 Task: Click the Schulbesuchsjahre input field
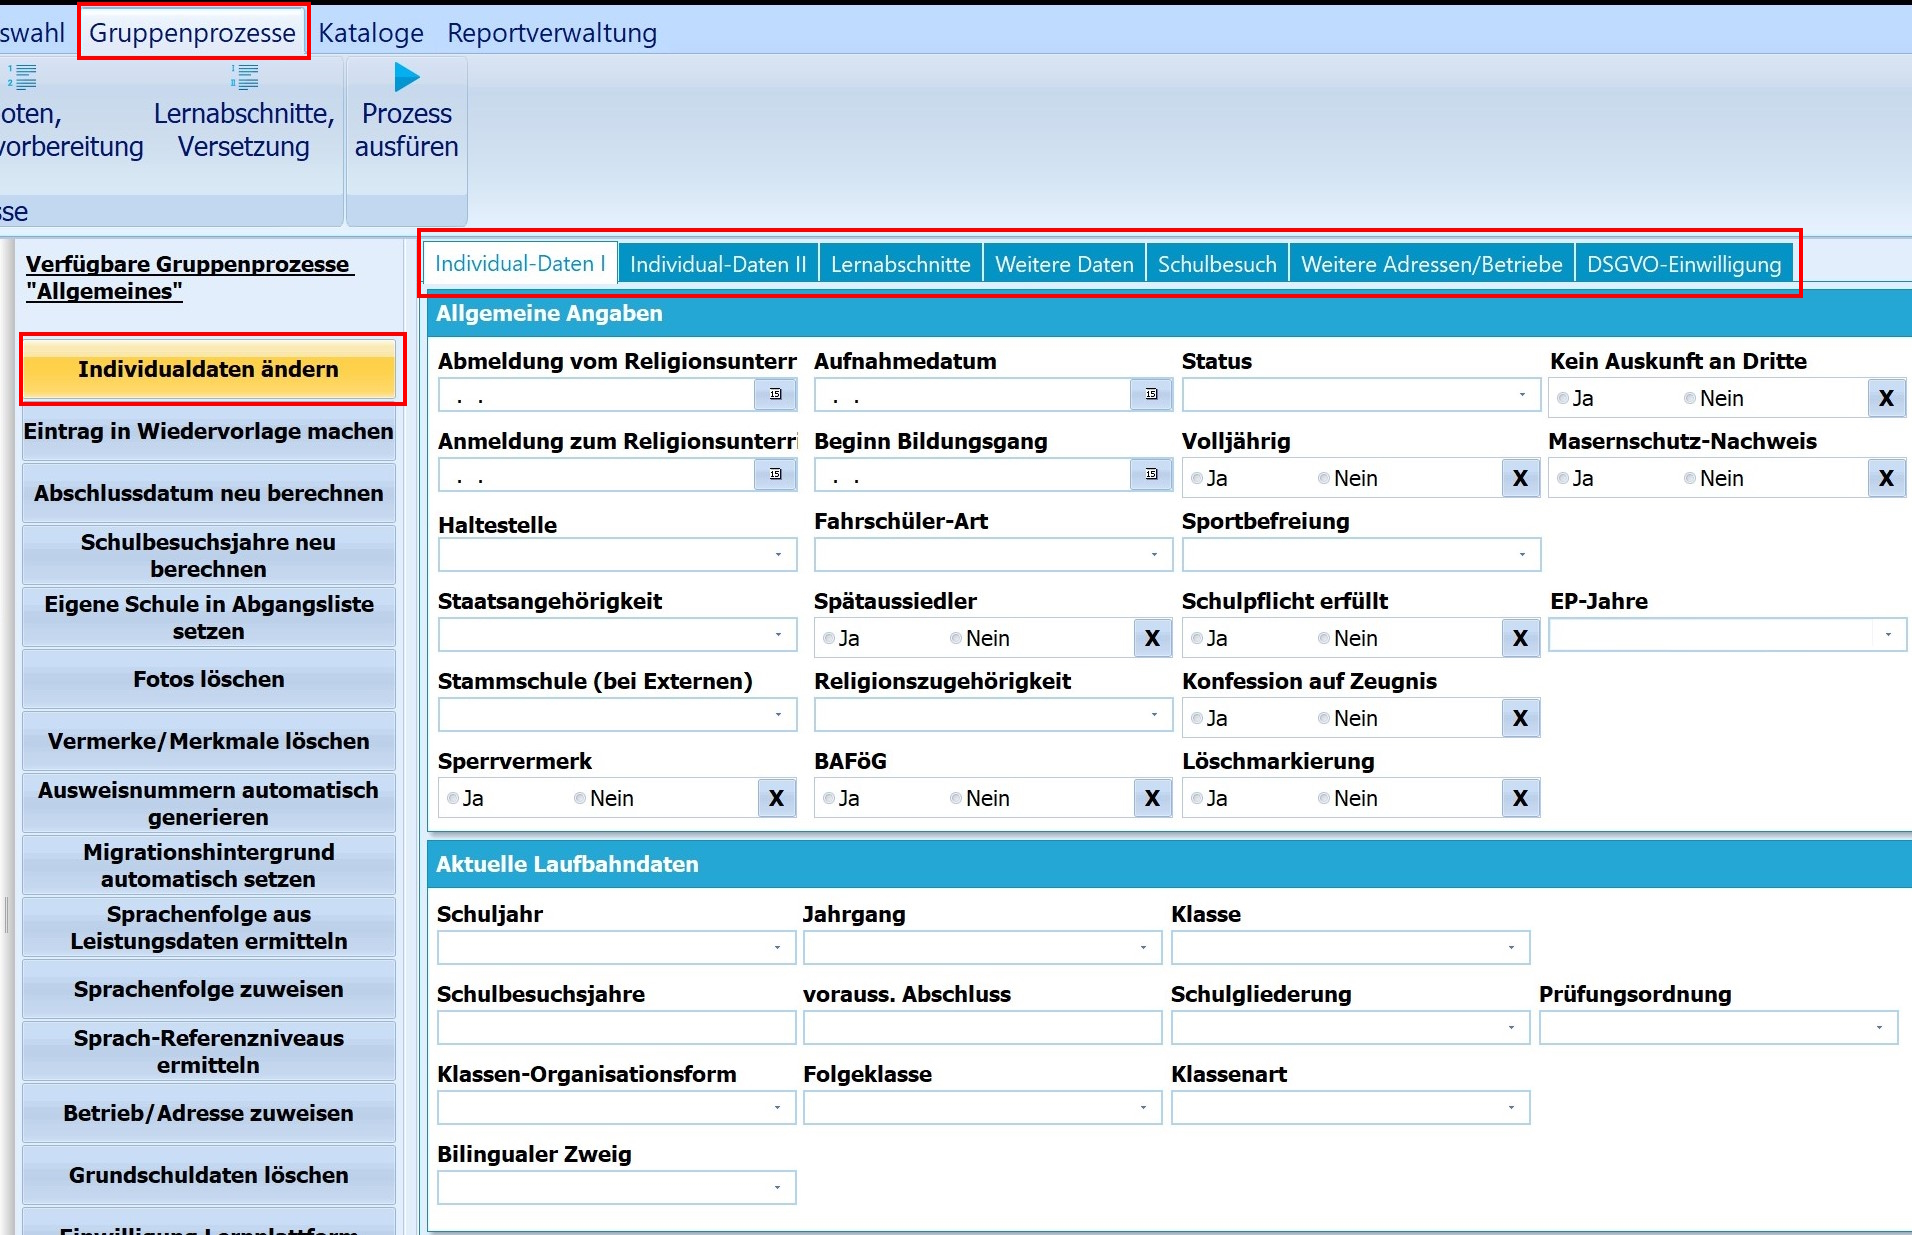(x=616, y=1028)
